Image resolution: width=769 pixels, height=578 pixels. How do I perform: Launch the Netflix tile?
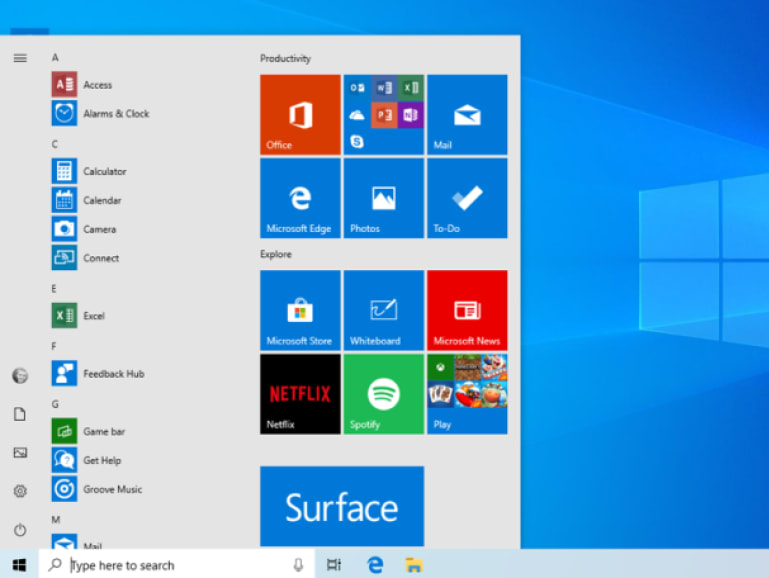[300, 394]
